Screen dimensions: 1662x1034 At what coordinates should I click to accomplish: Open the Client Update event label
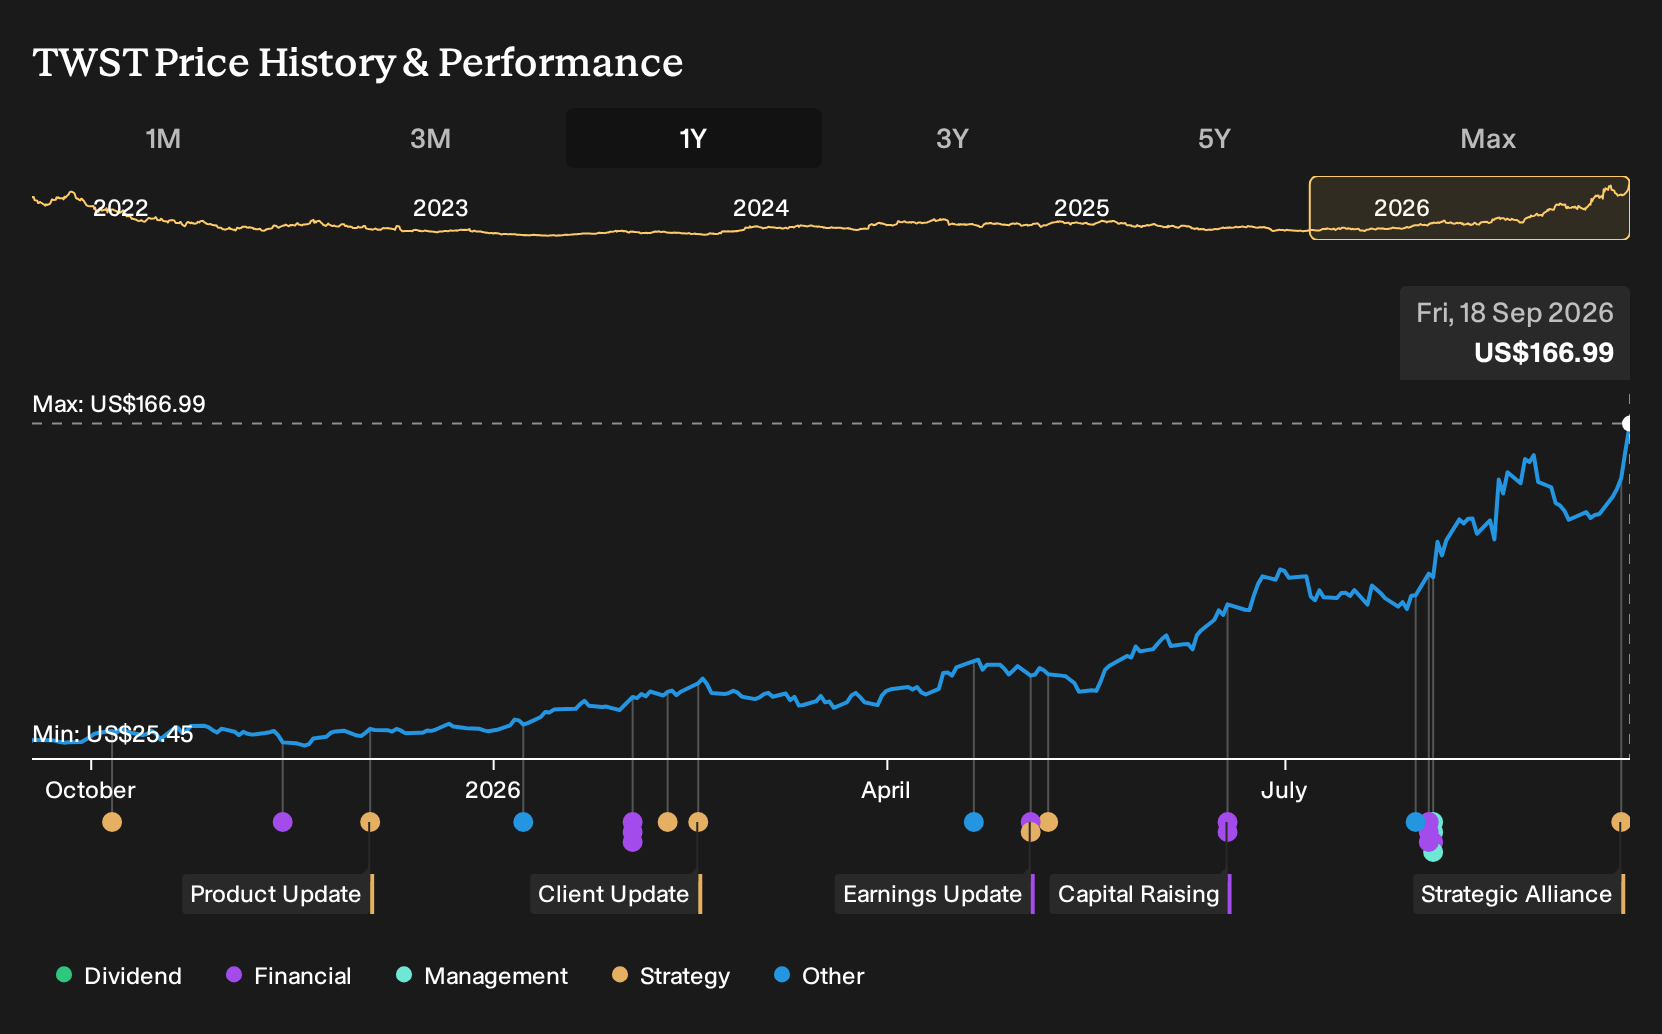pos(616,894)
